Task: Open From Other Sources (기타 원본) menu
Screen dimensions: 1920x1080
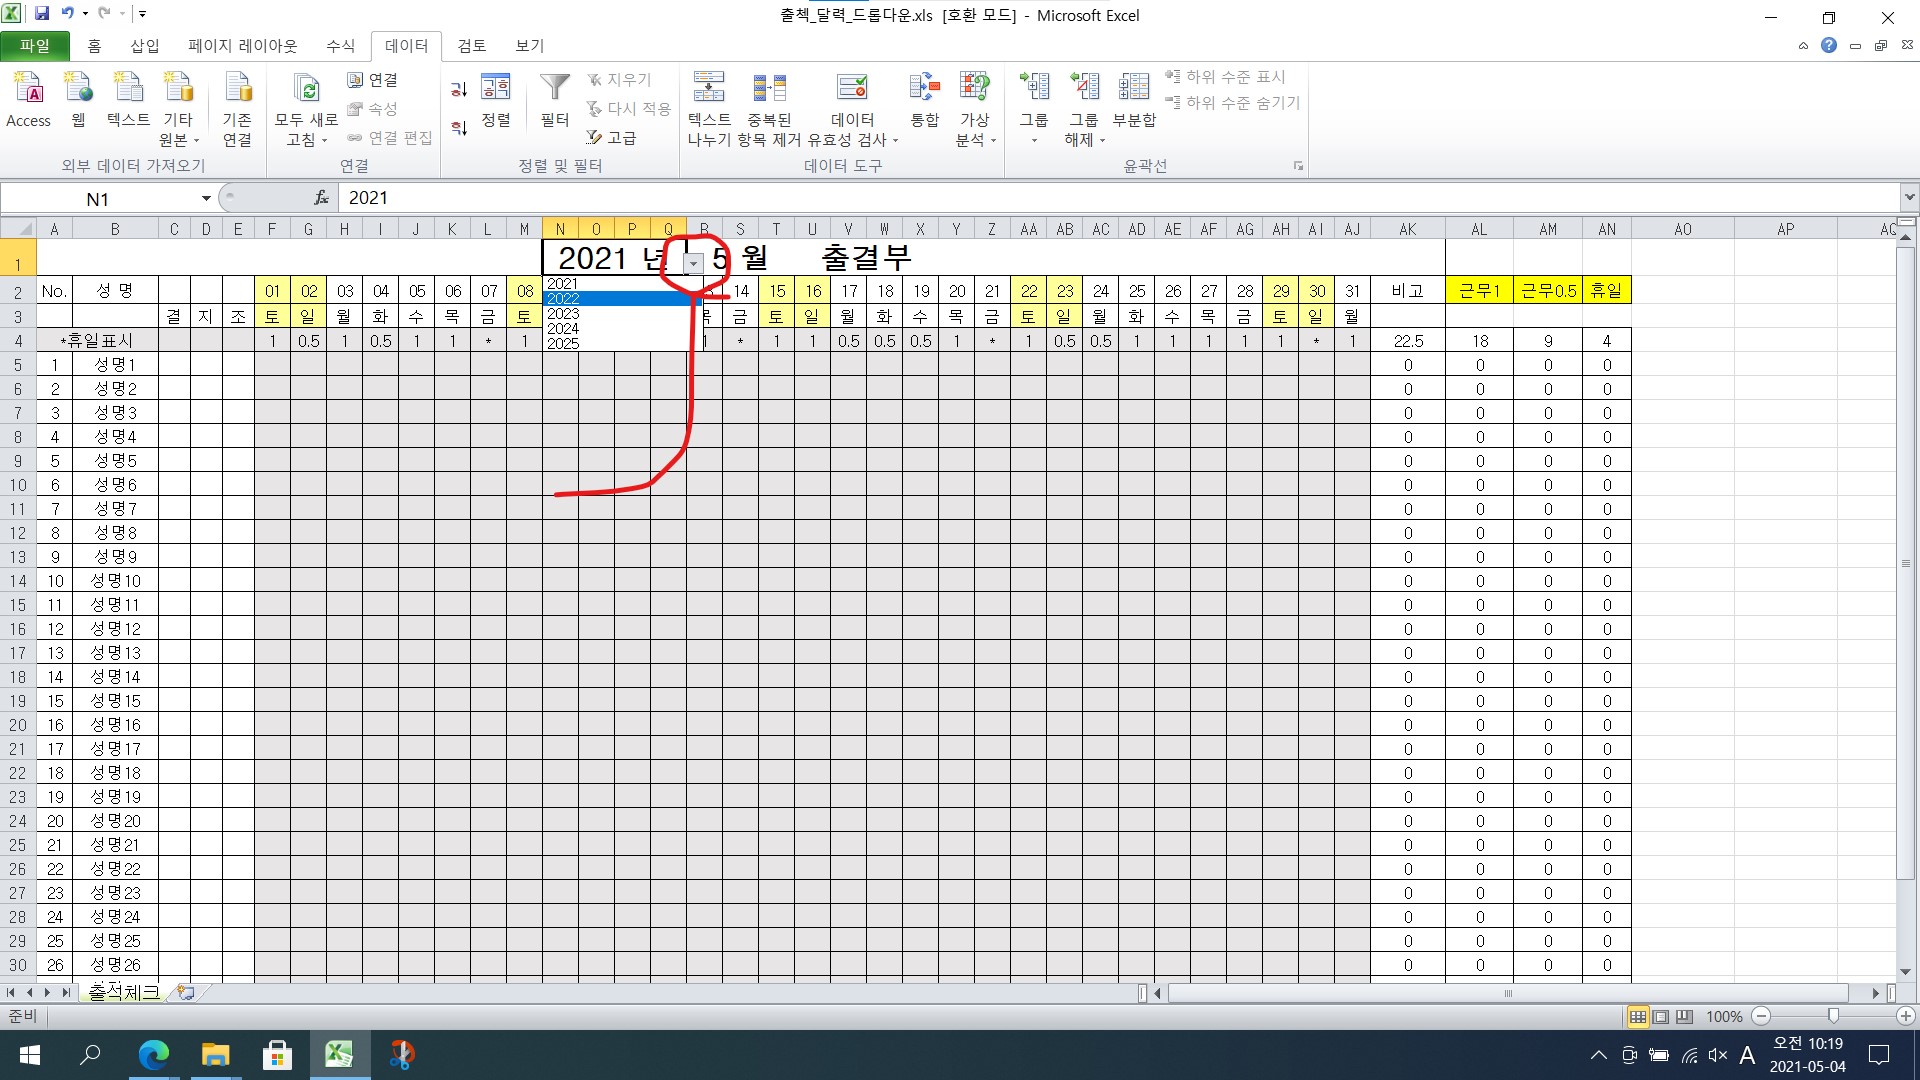Action: tap(179, 108)
